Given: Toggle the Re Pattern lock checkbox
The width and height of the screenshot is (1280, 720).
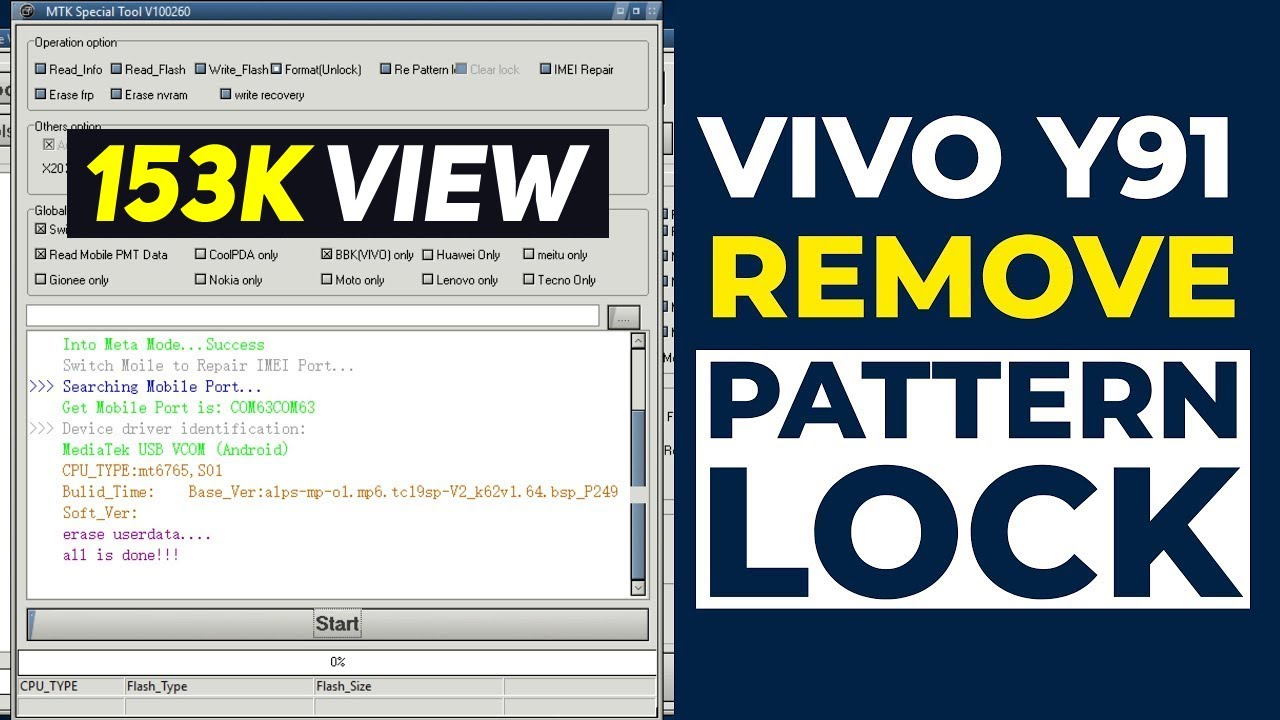Looking at the screenshot, I should (385, 70).
